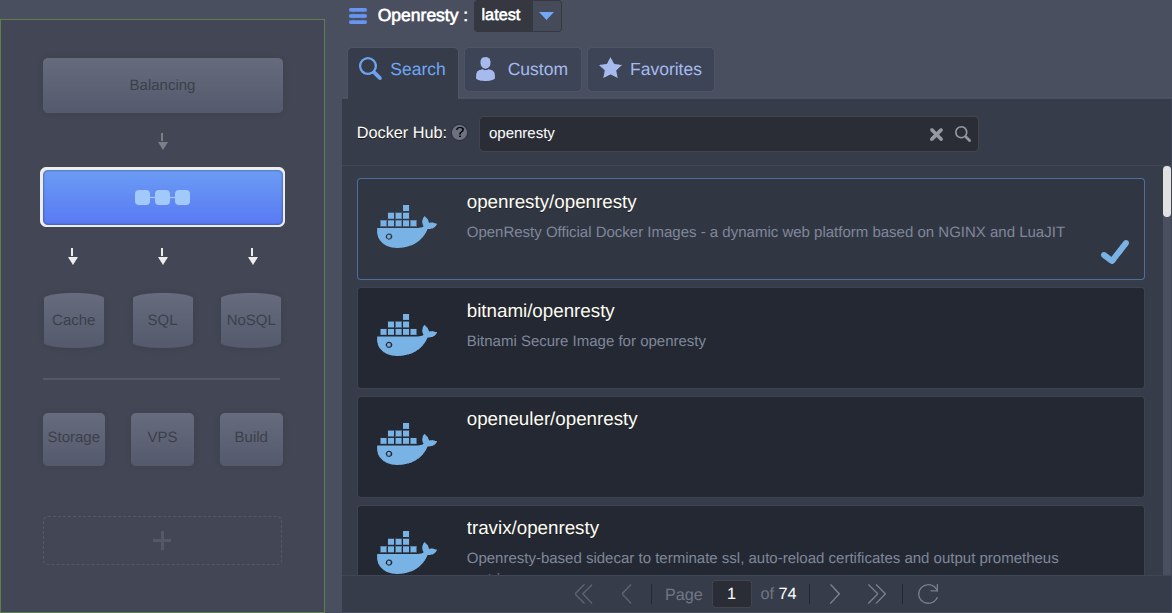
Task: Click the magnifier icon in the search field
Action: (x=962, y=133)
